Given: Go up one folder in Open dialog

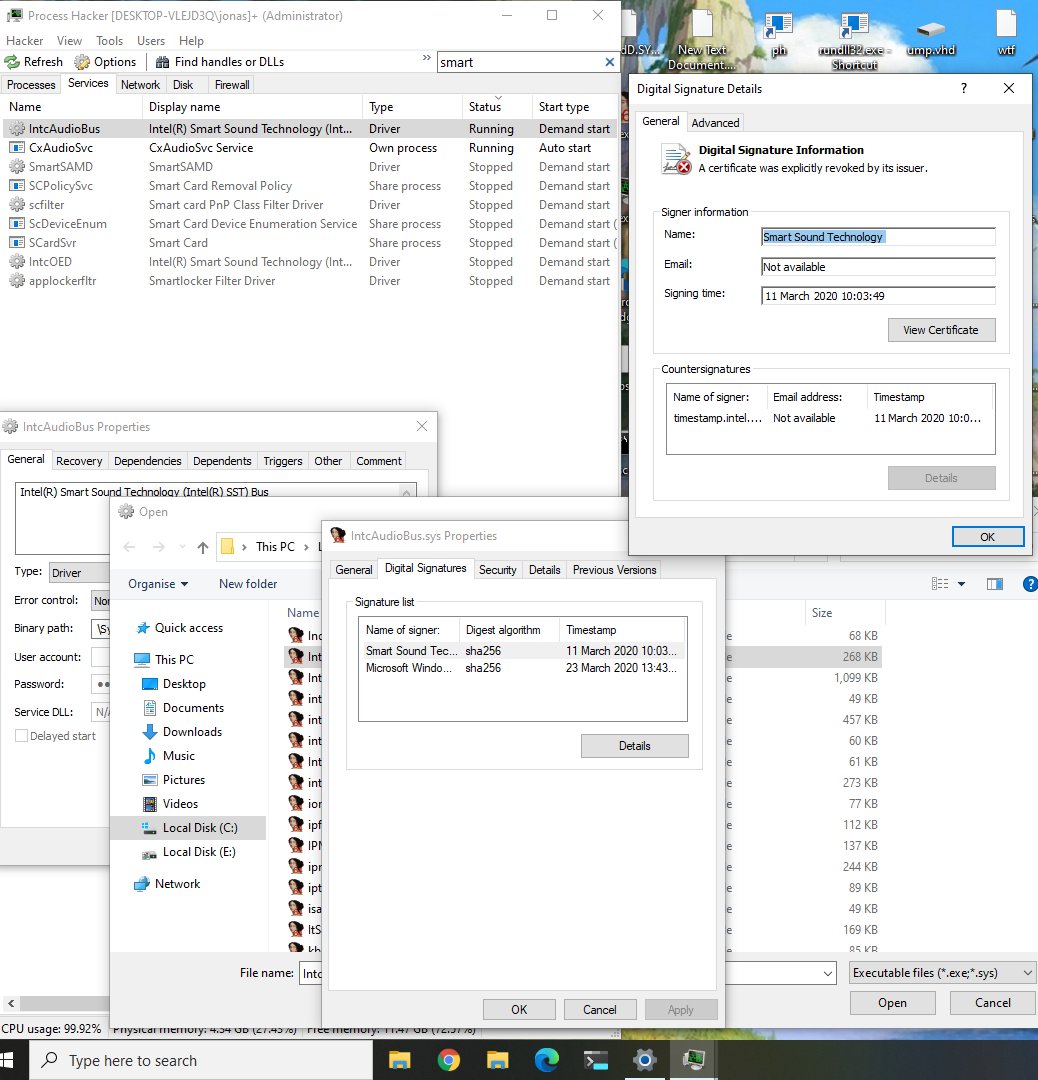Looking at the screenshot, I should click(x=203, y=548).
